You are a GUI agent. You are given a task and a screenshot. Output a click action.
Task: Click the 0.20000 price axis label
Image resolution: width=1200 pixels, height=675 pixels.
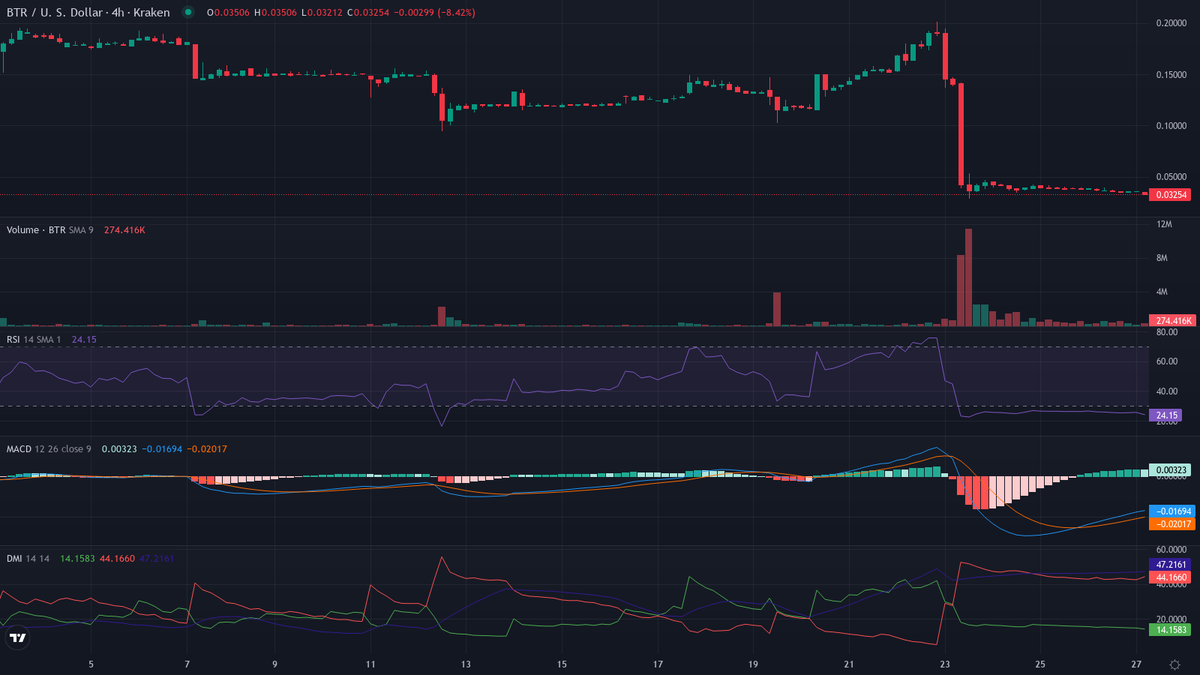pos(1170,22)
